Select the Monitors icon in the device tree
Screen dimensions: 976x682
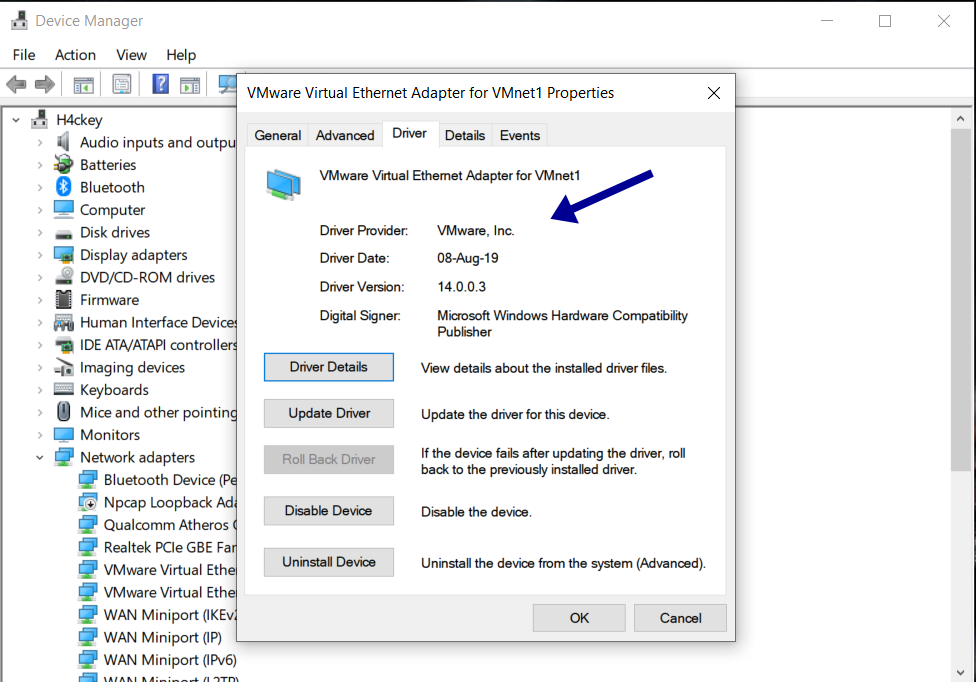63,434
